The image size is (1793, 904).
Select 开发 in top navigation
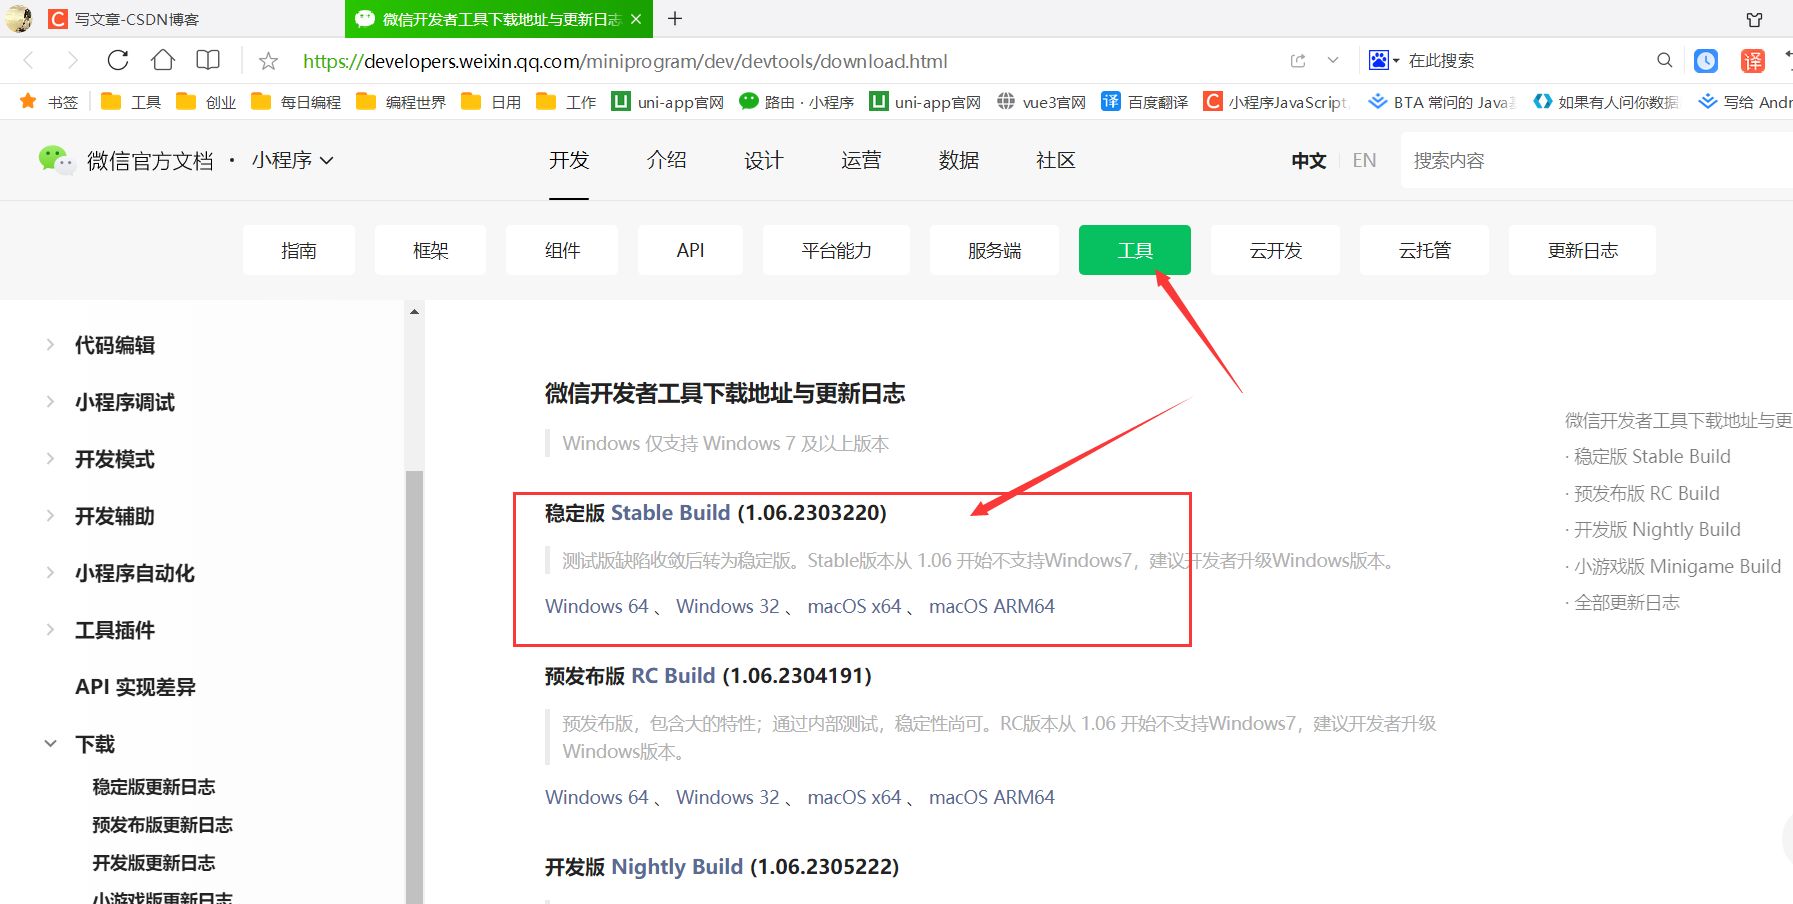click(x=569, y=160)
